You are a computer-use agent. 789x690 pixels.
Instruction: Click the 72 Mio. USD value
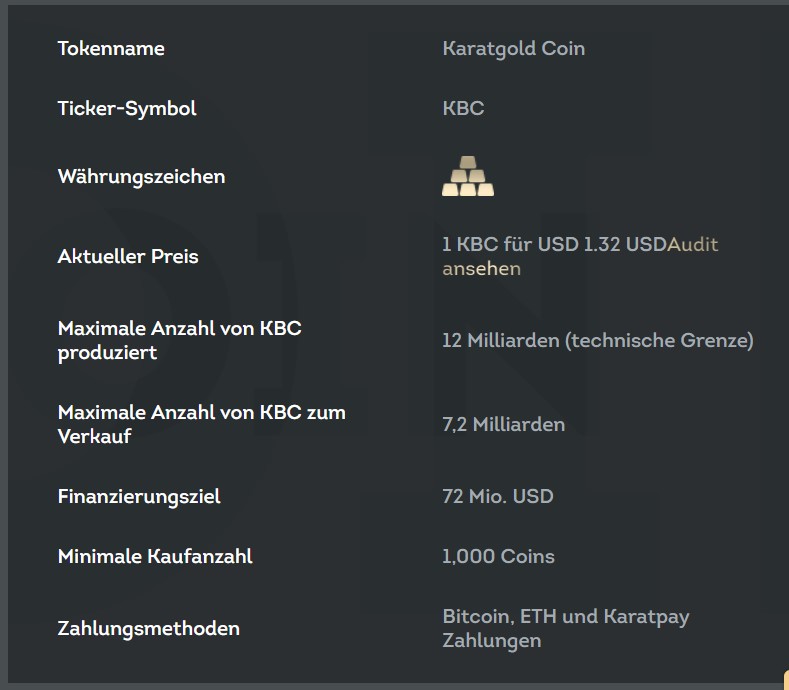pos(498,497)
